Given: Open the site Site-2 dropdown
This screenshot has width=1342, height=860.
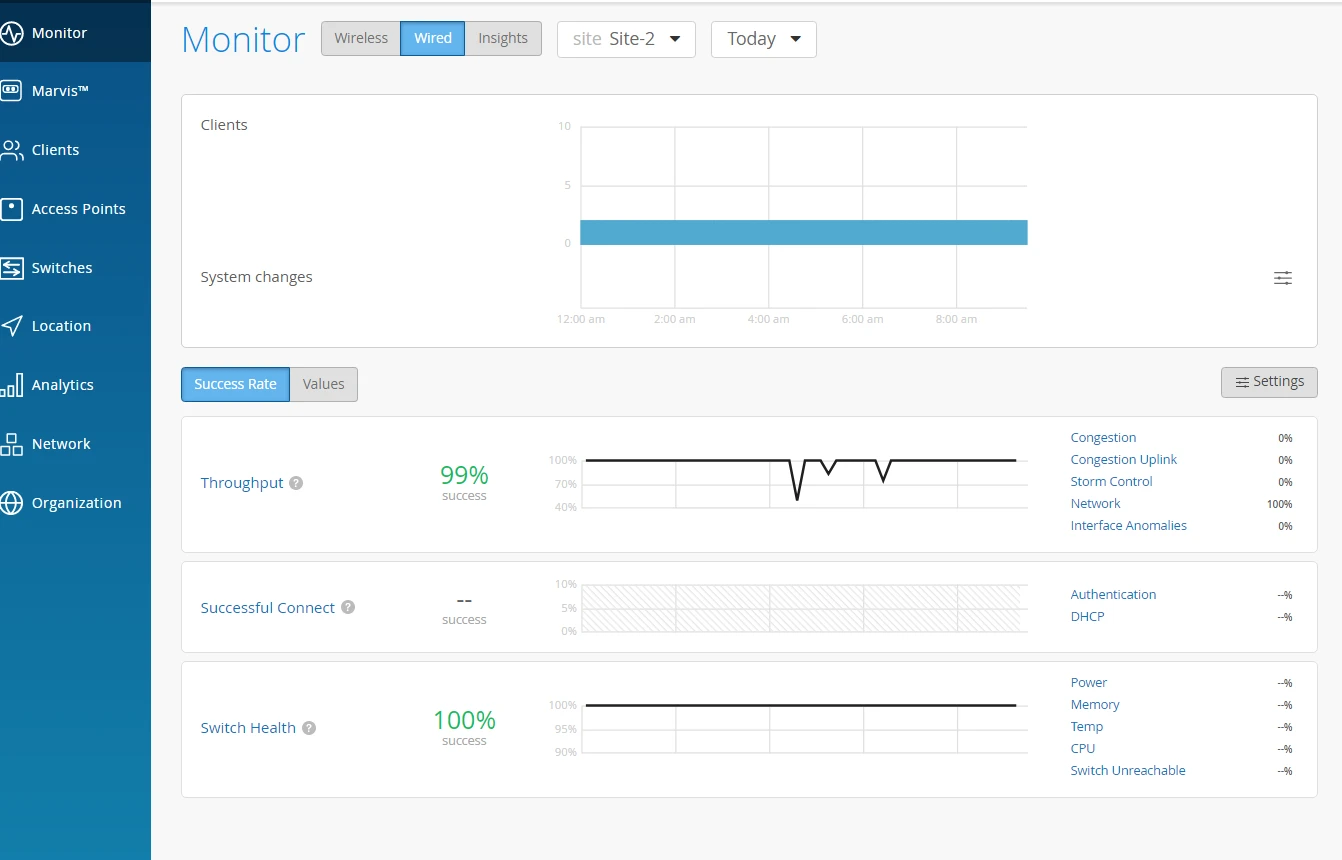Looking at the screenshot, I should pos(626,39).
